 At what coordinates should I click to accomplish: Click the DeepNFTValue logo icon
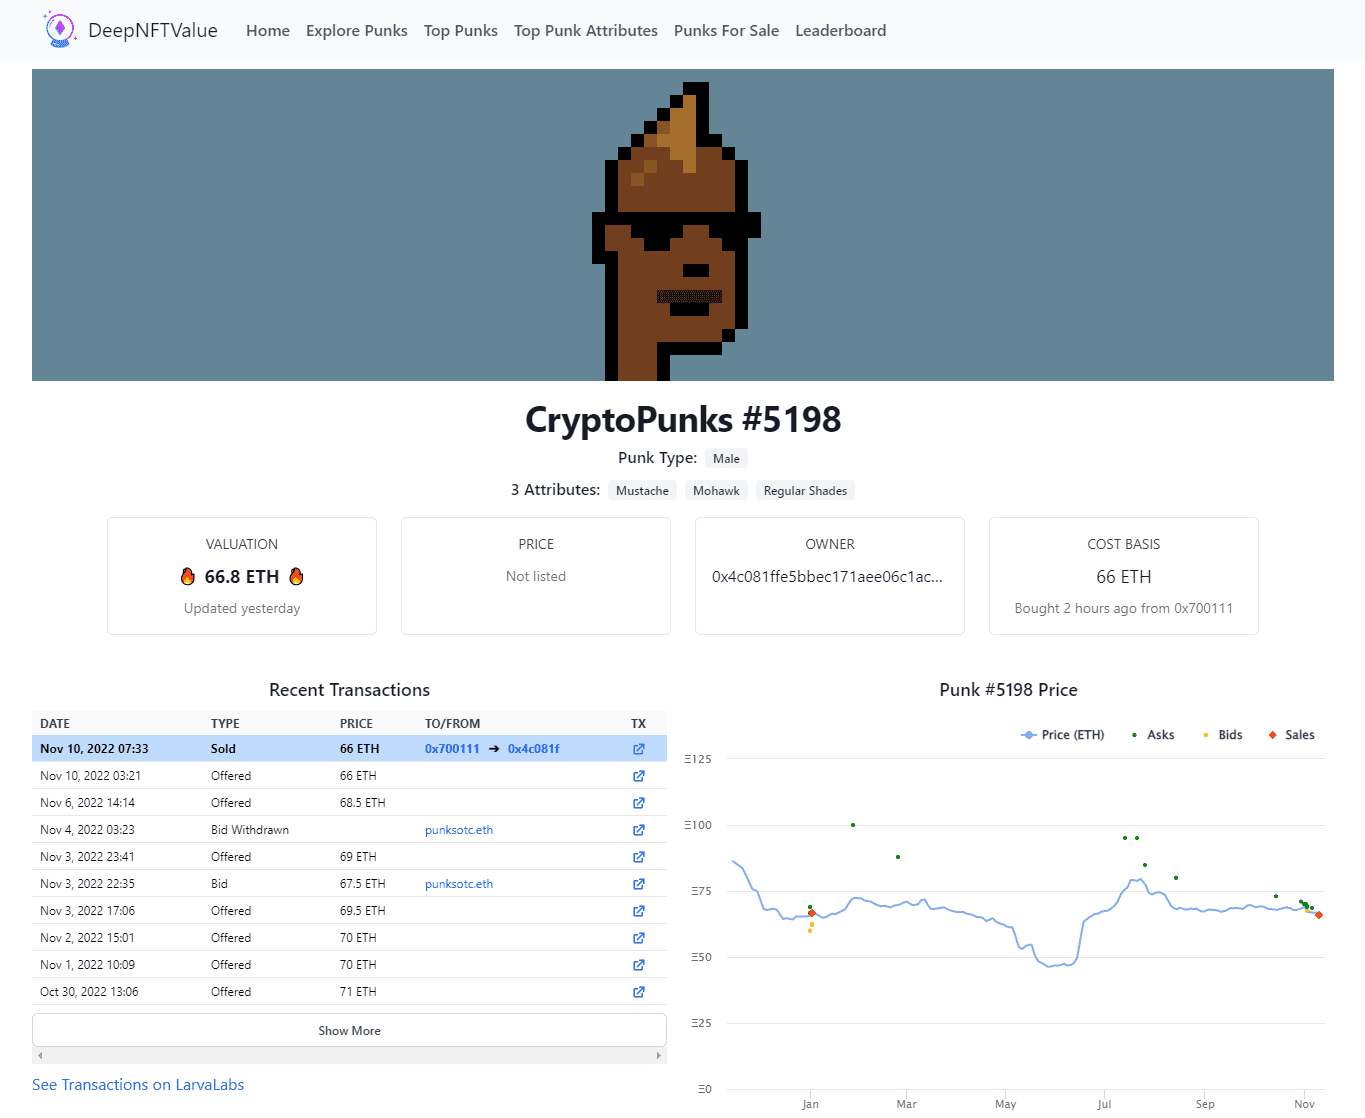pyautogui.click(x=59, y=29)
